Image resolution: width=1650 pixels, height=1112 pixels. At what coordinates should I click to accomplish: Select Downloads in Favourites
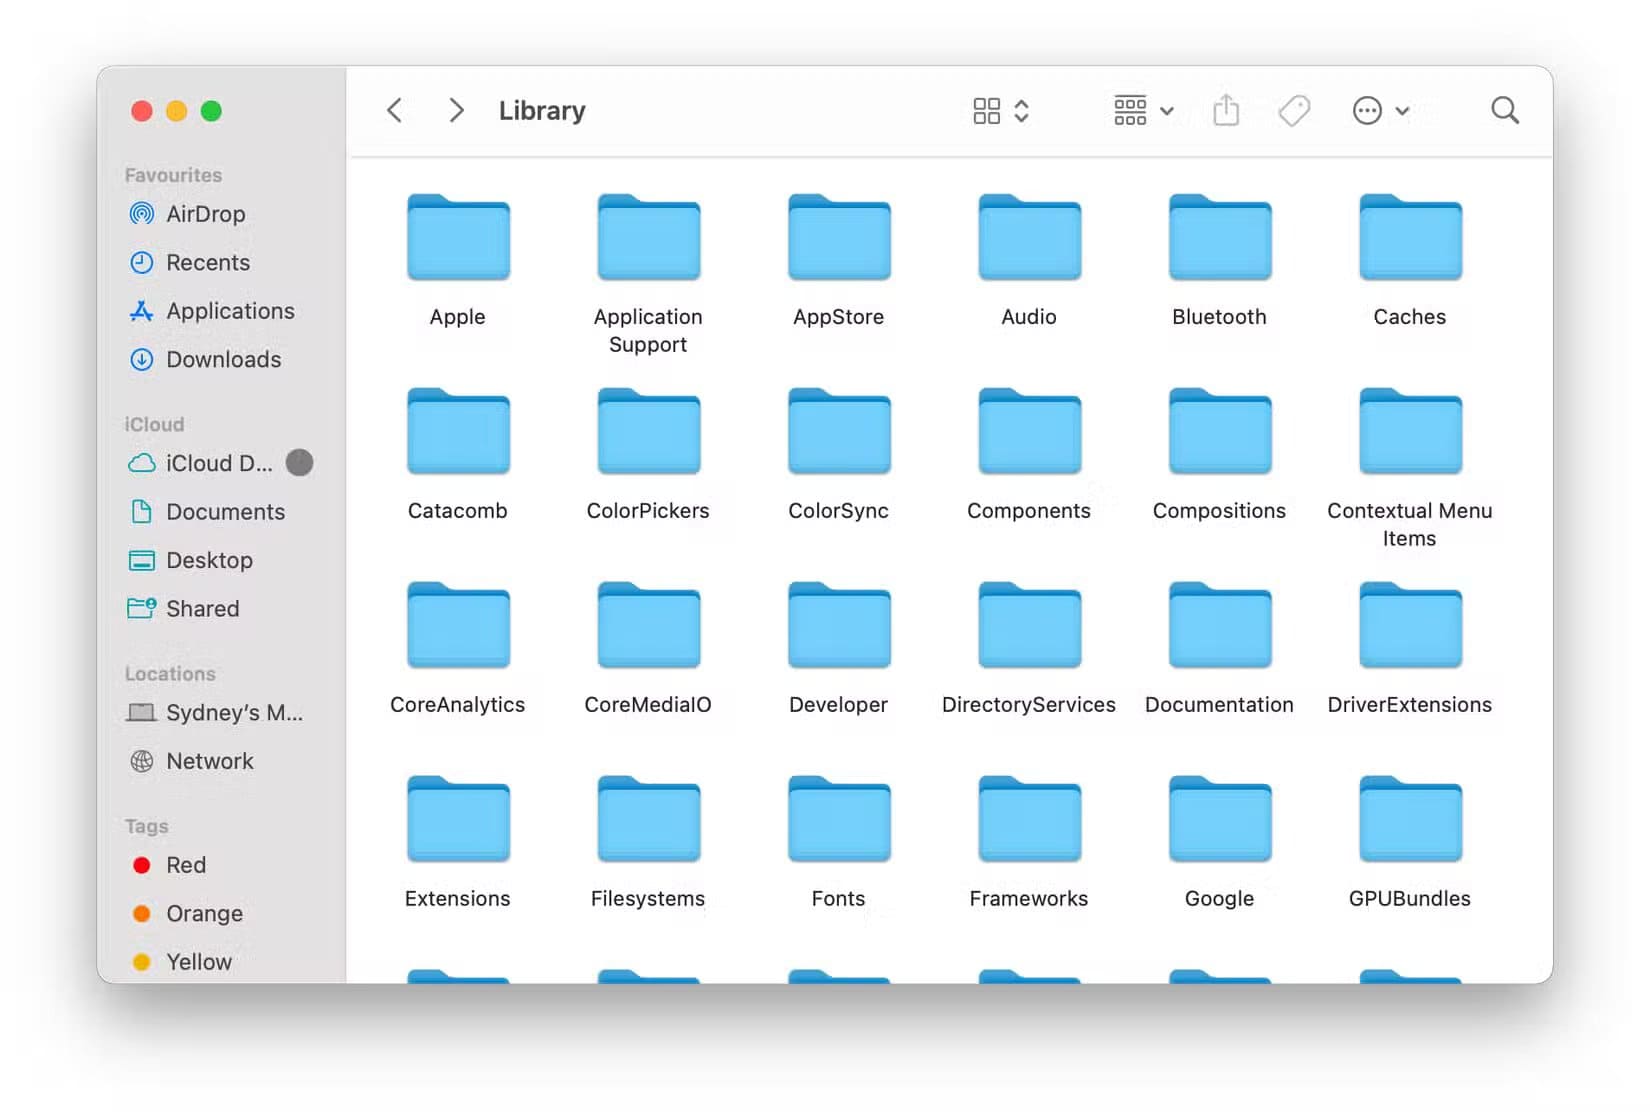223,360
